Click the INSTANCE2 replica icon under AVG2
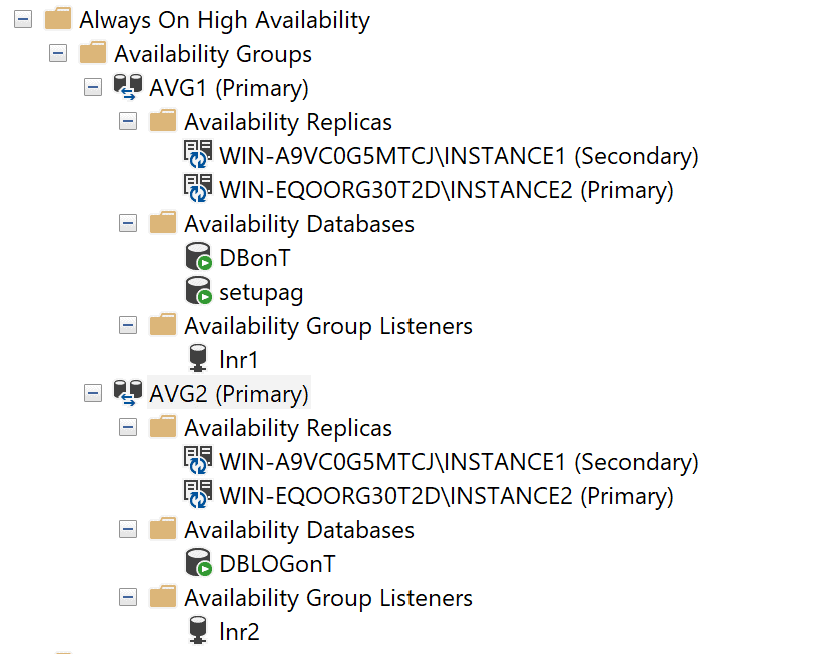Image resolution: width=816 pixels, height=654 pixels. pos(198,496)
